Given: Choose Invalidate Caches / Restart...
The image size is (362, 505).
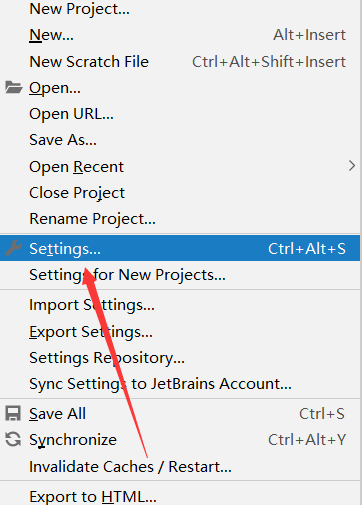Looking at the screenshot, I should [180, 467].
